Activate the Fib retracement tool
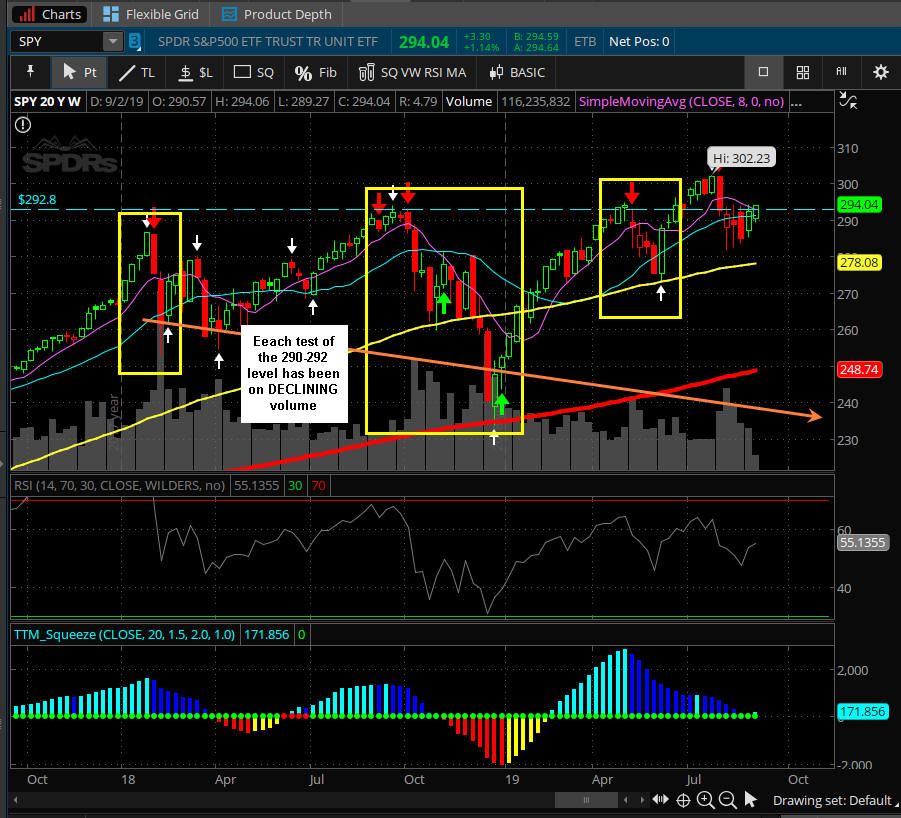Screen dimensions: 901x818 (316, 72)
